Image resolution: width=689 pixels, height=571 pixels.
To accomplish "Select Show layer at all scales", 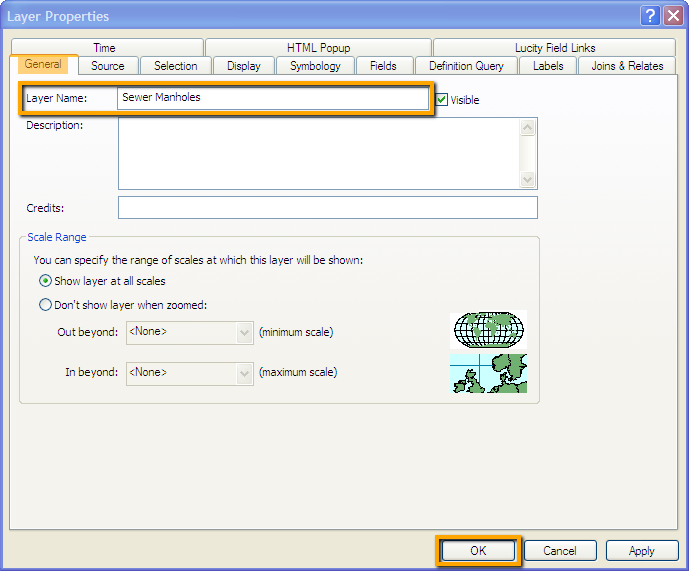I will (x=45, y=281).
